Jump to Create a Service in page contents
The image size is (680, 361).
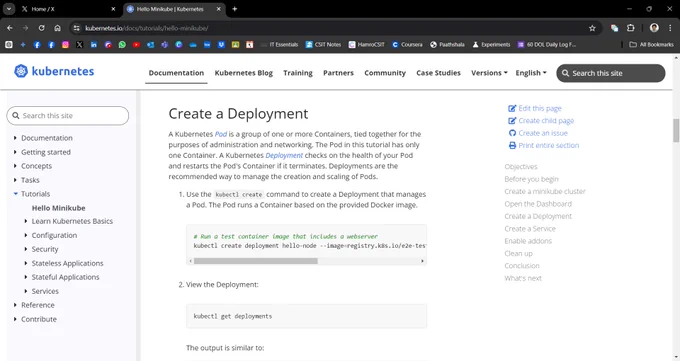point(530,229)
